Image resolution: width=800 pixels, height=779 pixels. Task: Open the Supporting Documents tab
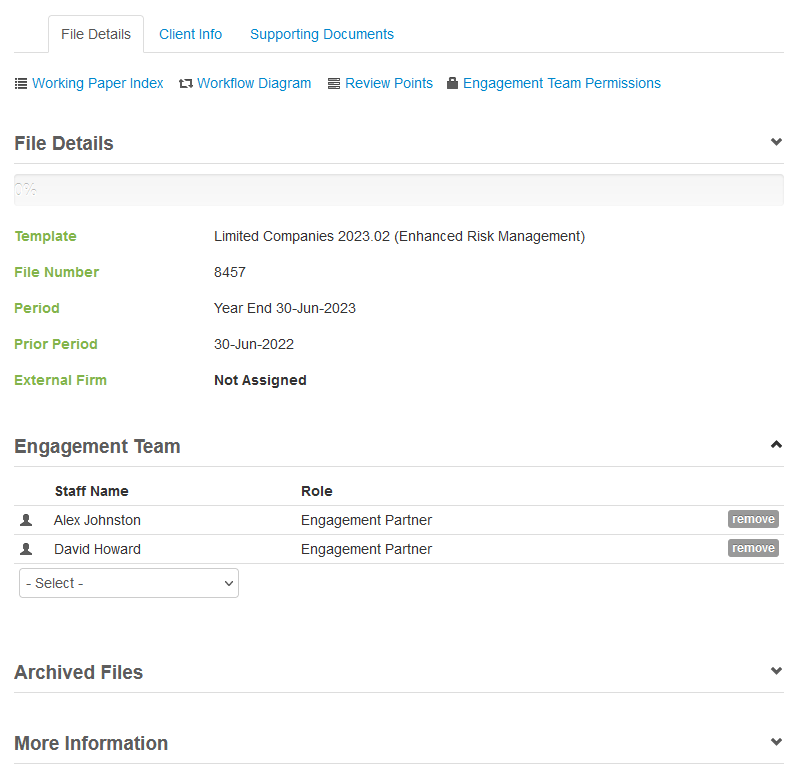tap(321, 34)
